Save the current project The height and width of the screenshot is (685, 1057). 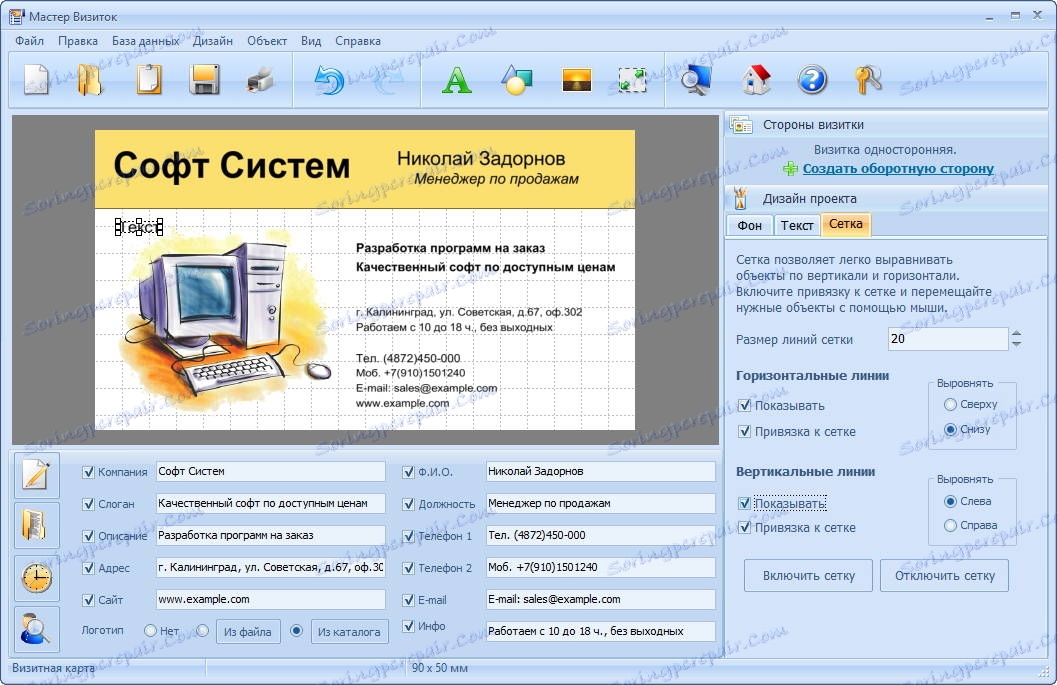pos(205,80)
